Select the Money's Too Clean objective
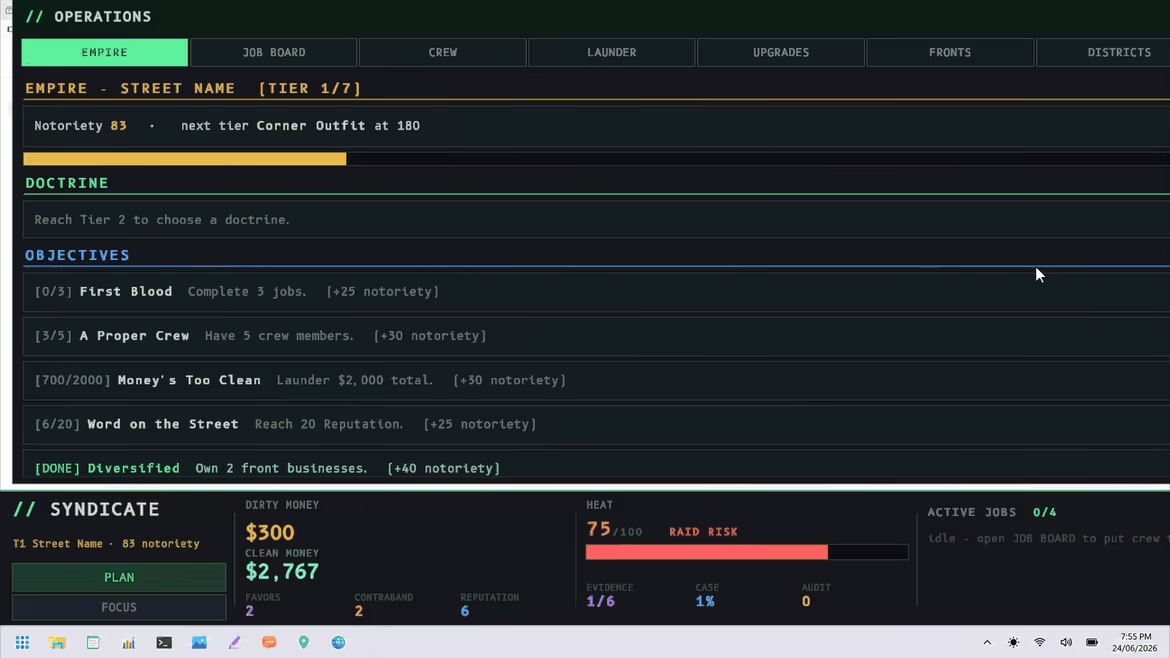The image size is (1170, 658). pos(597,380)
